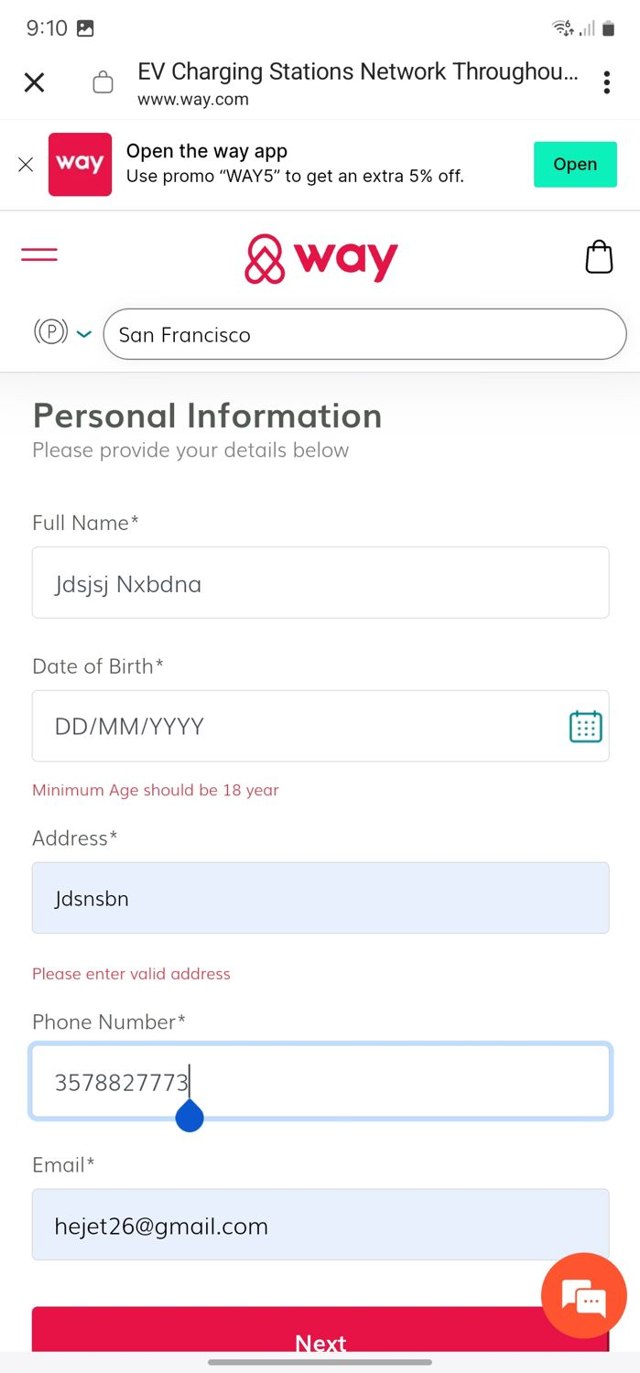Tap the blue text cursor handle
Screen dimensions: 640x1373
coord(189,1116)
